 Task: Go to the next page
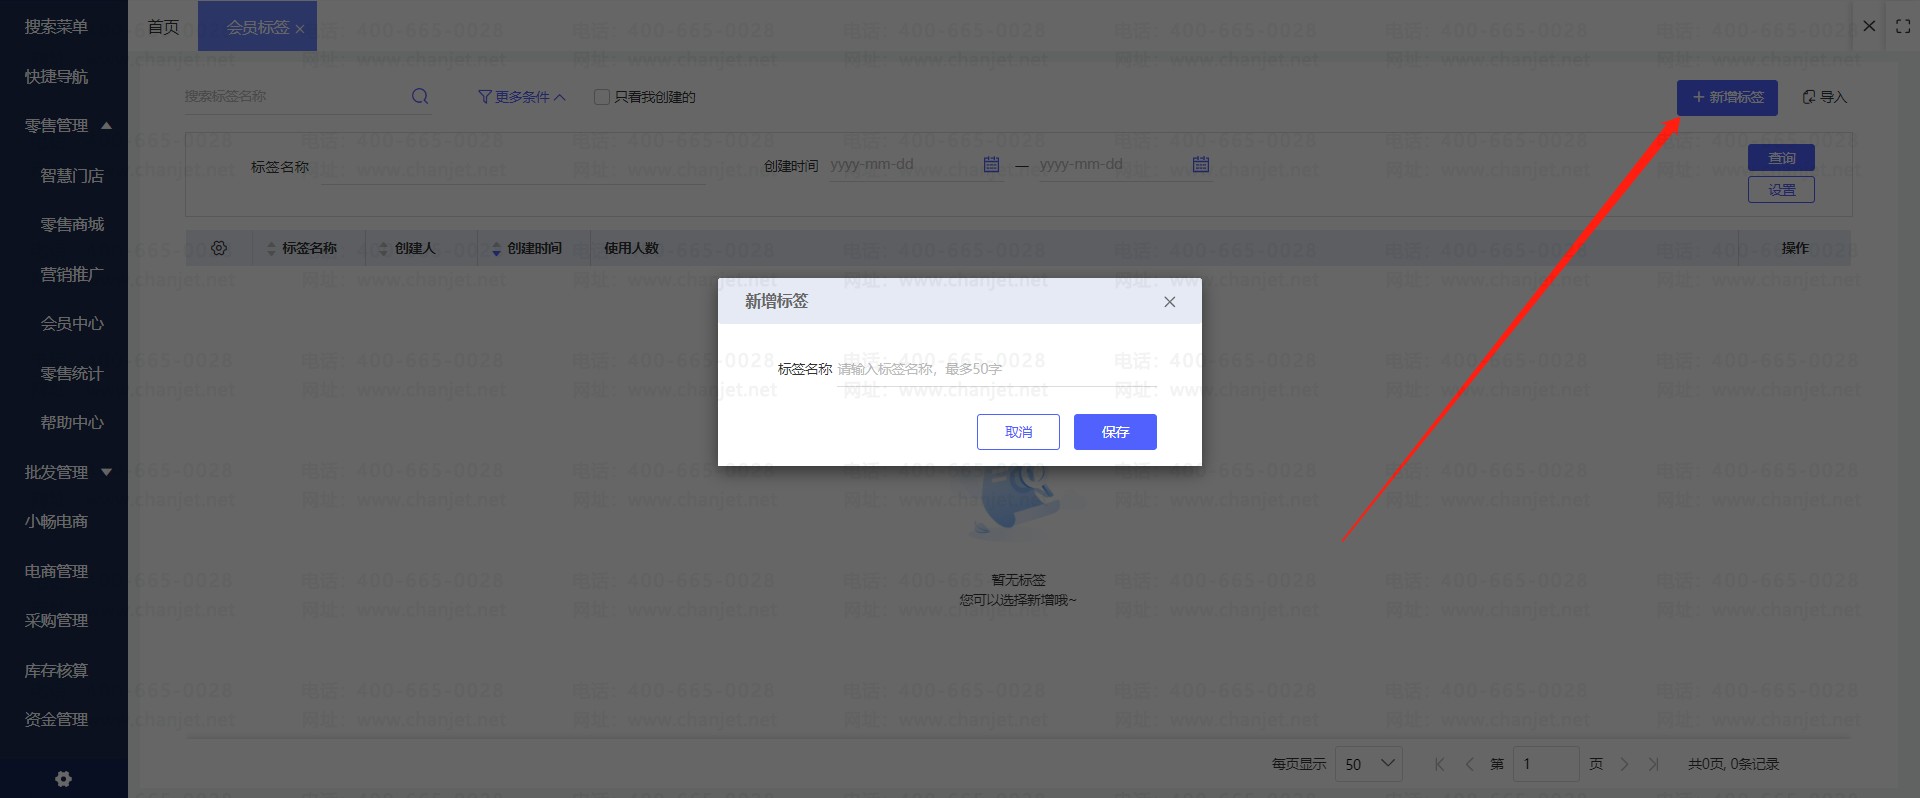(1624, 764)
